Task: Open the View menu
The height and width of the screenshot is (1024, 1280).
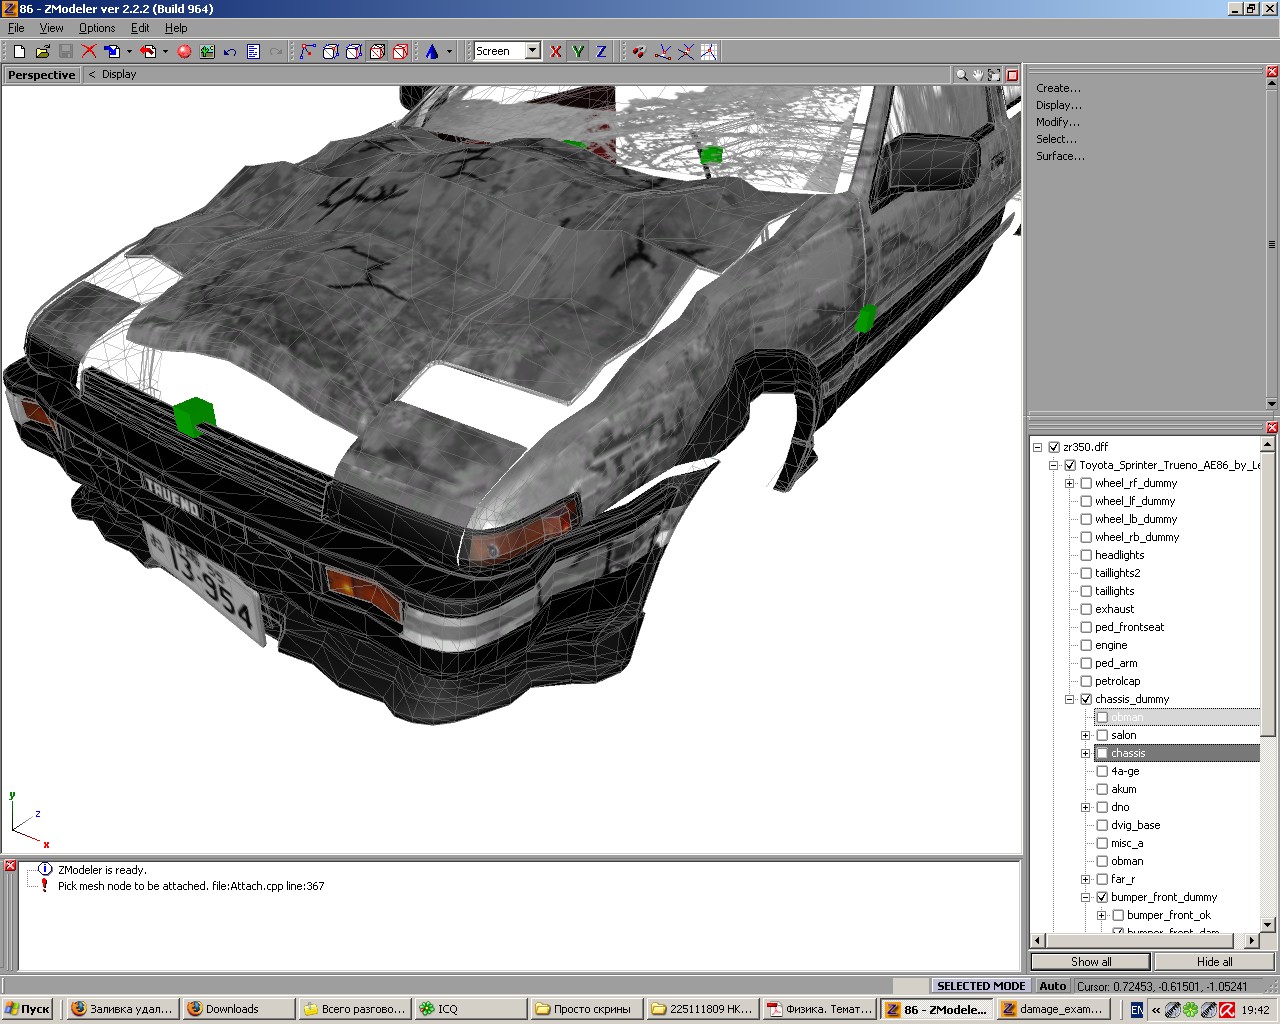Action: tap(51, 28)
